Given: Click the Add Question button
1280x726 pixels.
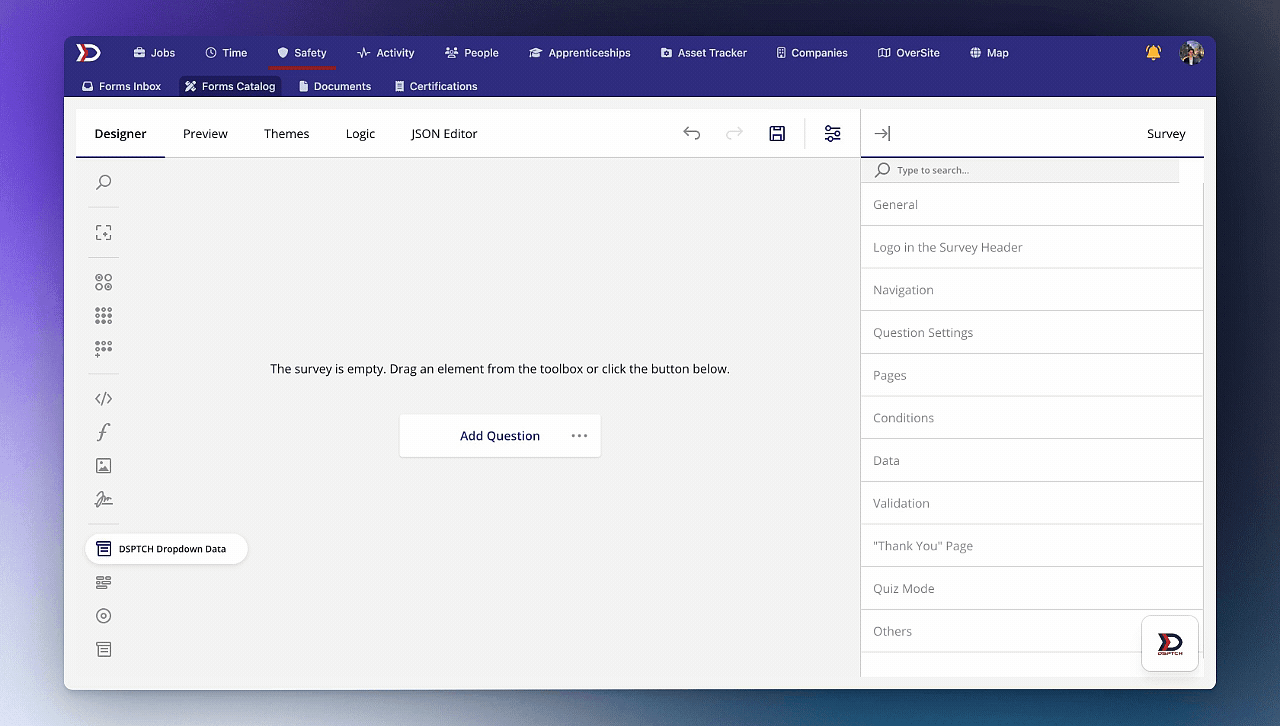Looking at the screenshot, I should [500, 436].
